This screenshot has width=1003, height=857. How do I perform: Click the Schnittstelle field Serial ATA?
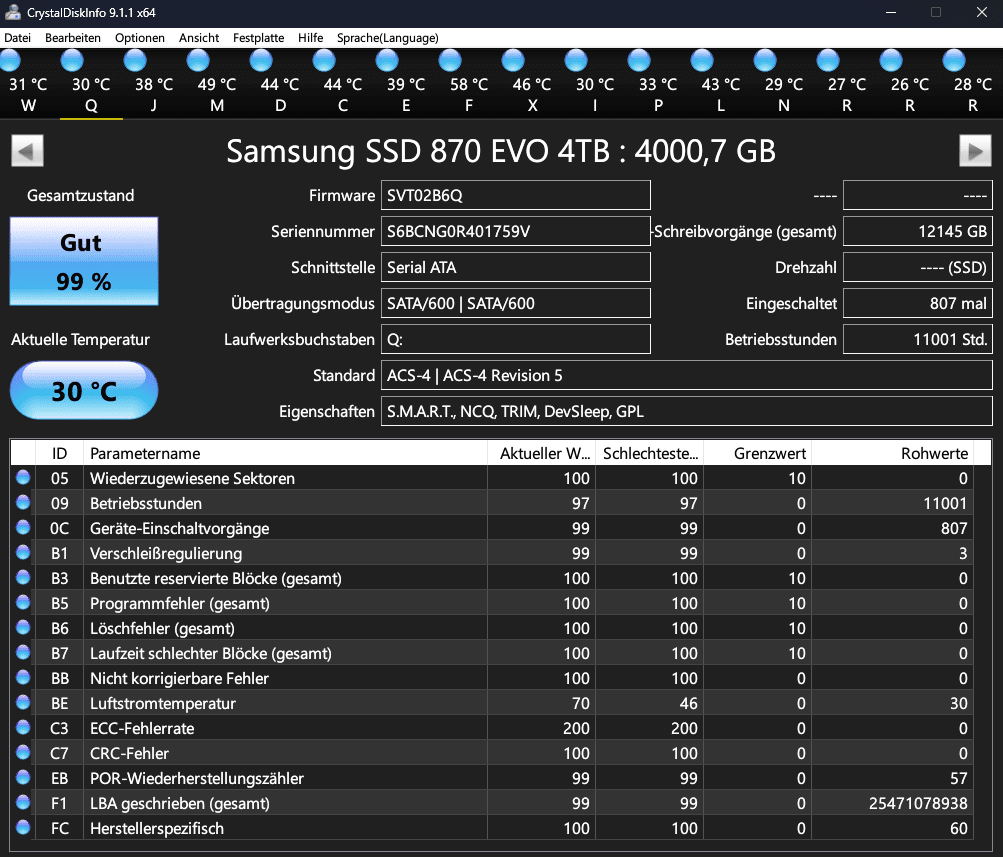pyautogui.click(x=516, y=267)
